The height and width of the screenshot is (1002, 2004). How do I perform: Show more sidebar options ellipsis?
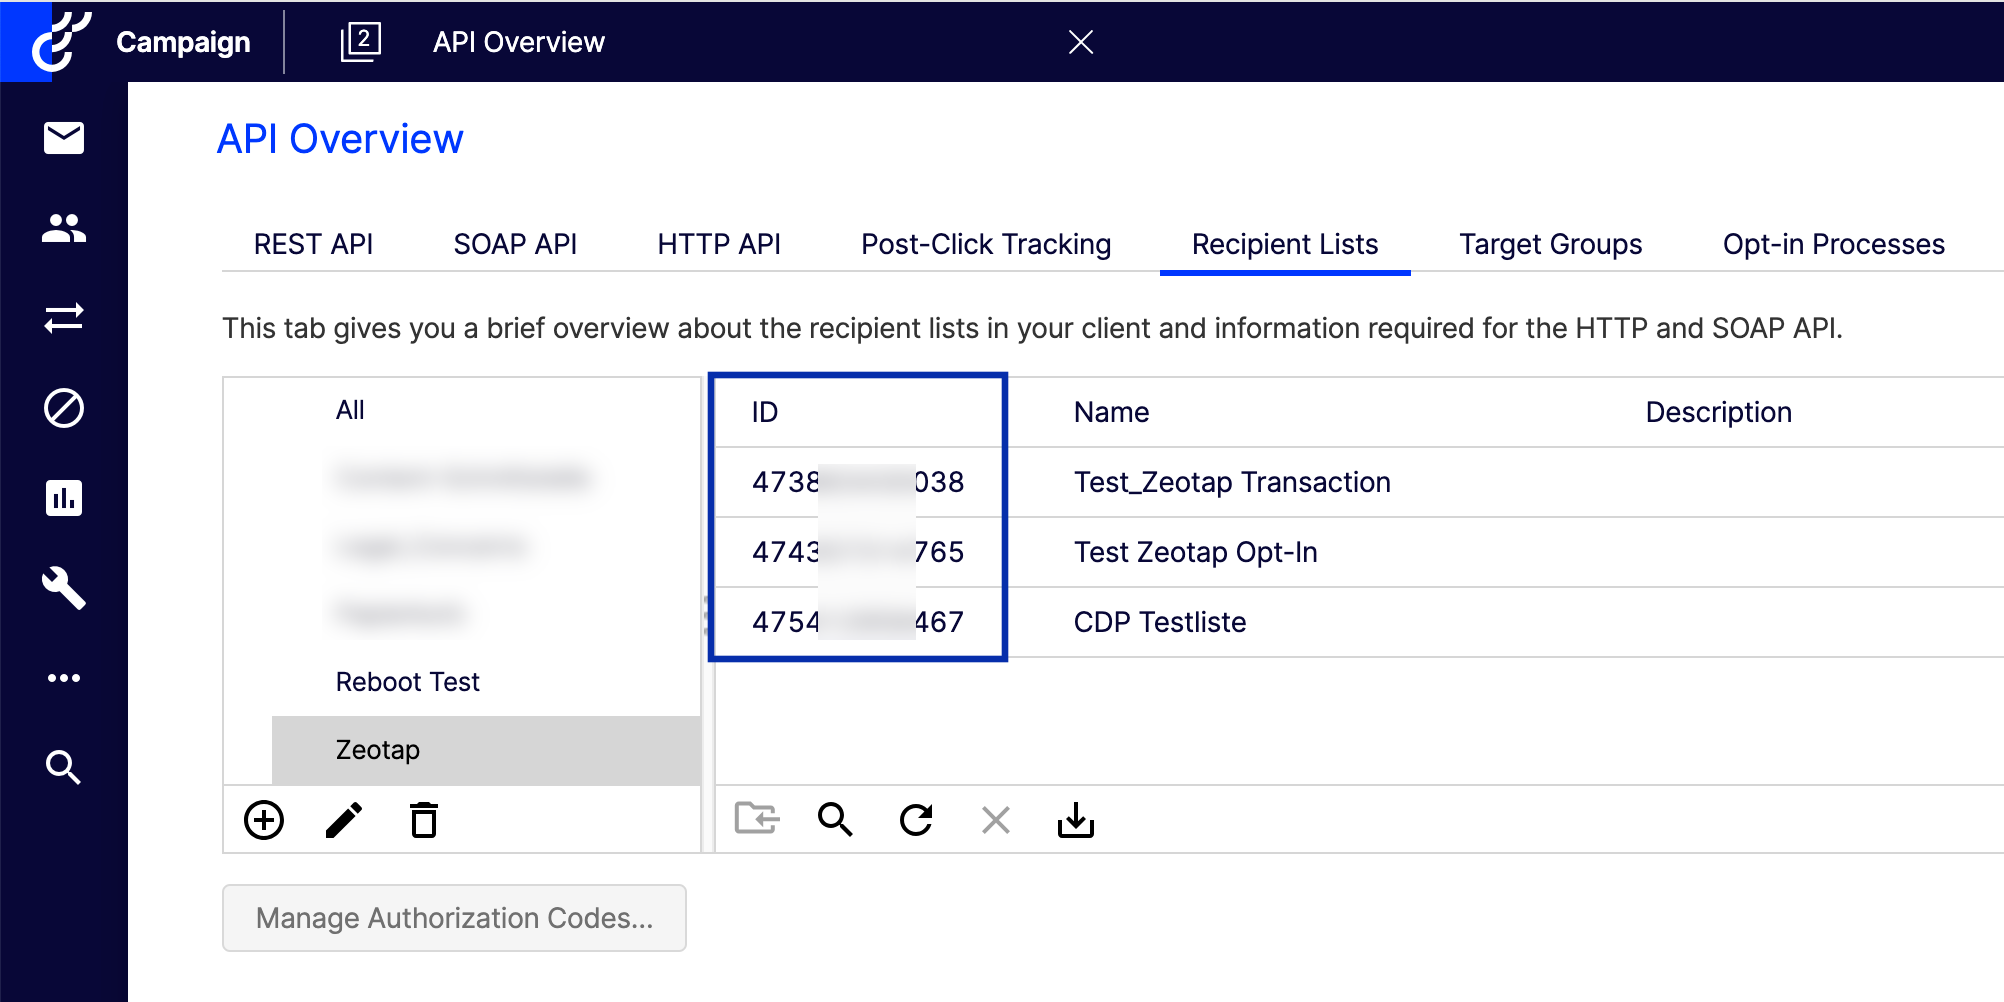tap(64, 678)
